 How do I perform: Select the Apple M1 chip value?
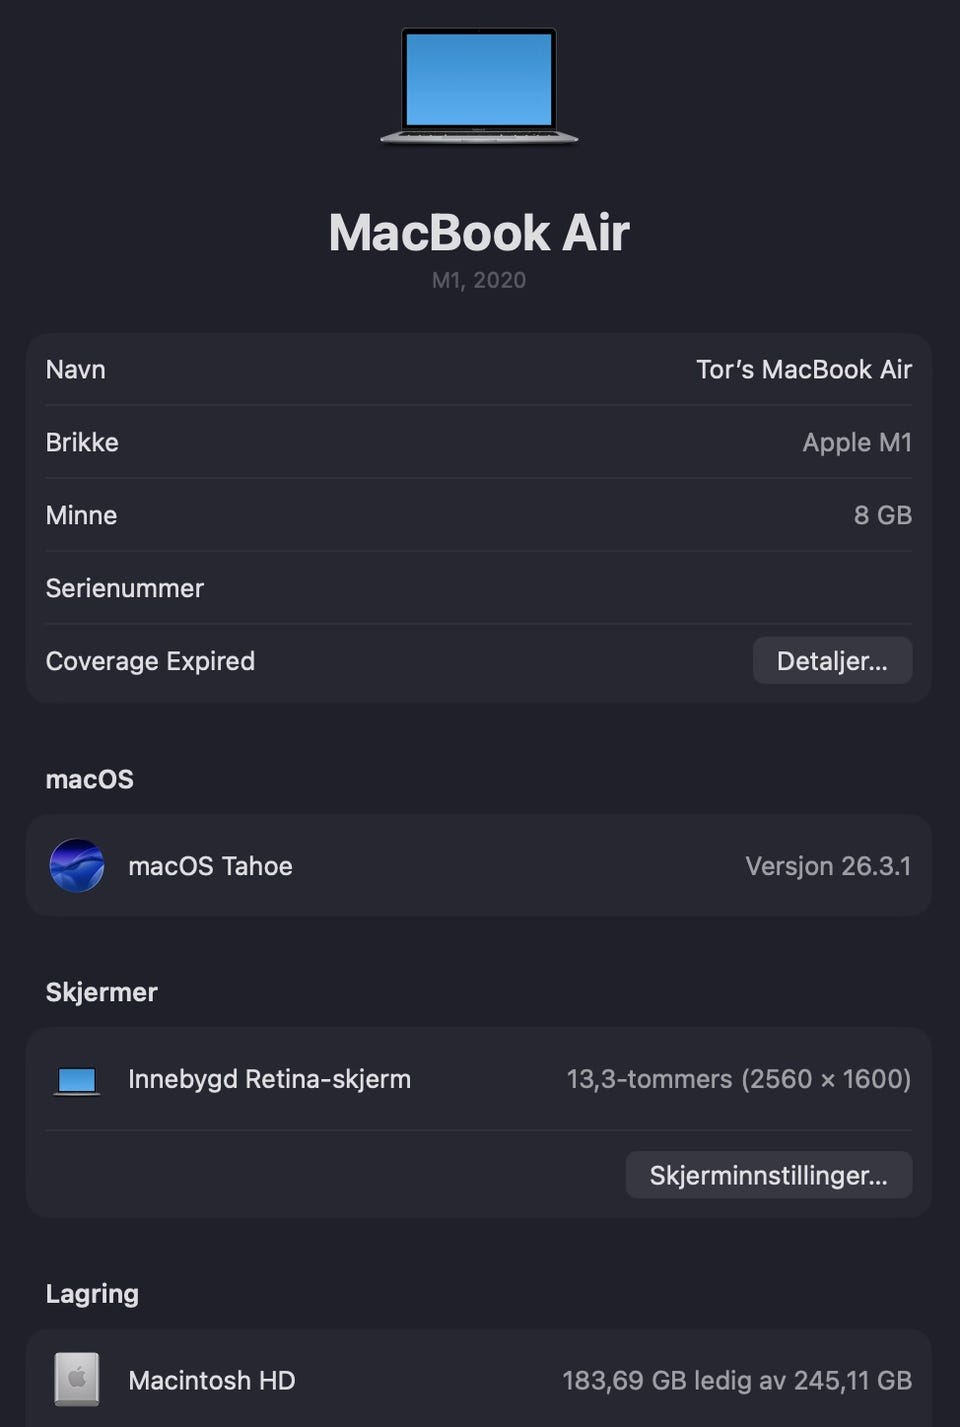[856, 443]
